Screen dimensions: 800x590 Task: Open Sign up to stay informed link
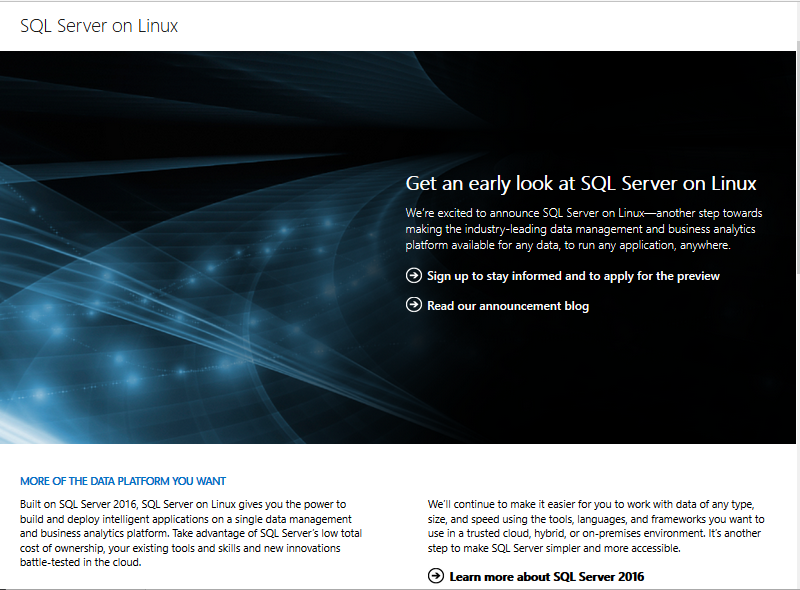click(573, 276)
